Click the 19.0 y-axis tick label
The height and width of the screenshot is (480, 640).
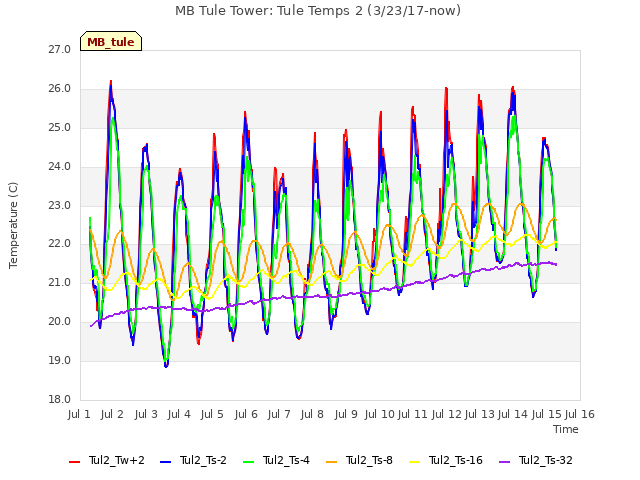pos(60,360)
